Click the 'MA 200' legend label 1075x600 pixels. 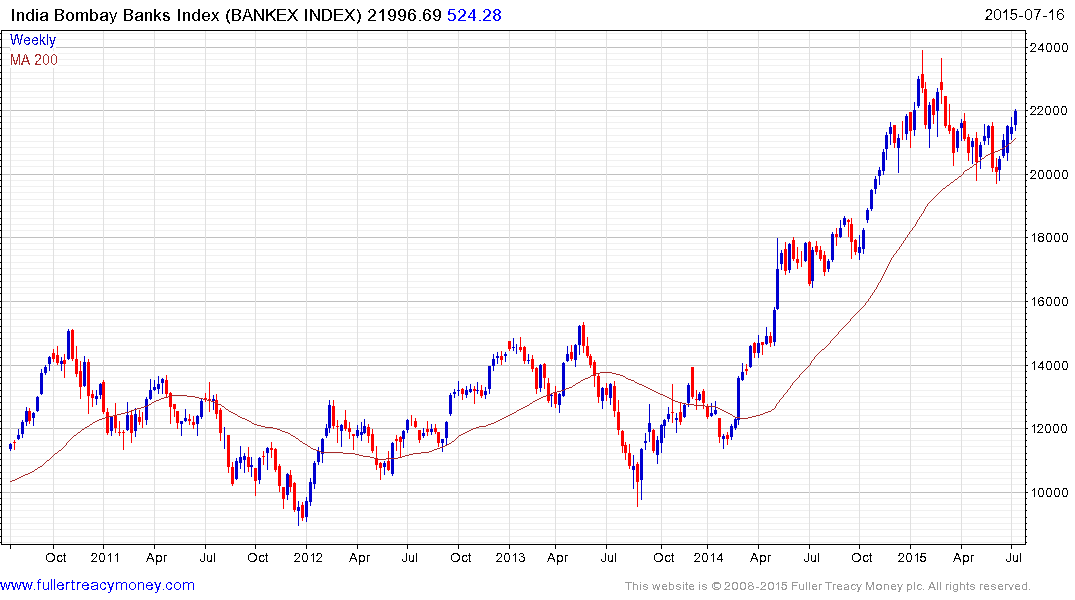pyautogui.click(x=34, y=60)
